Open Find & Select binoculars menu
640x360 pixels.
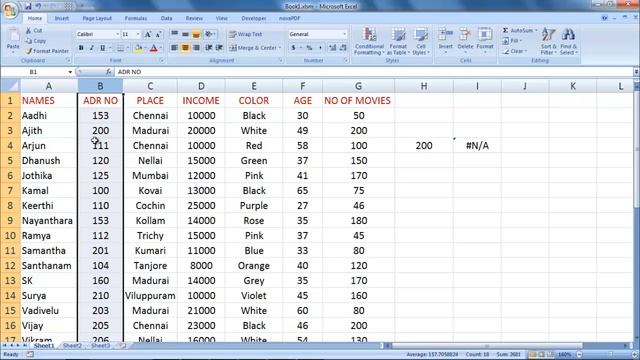[x=568, y=41]
